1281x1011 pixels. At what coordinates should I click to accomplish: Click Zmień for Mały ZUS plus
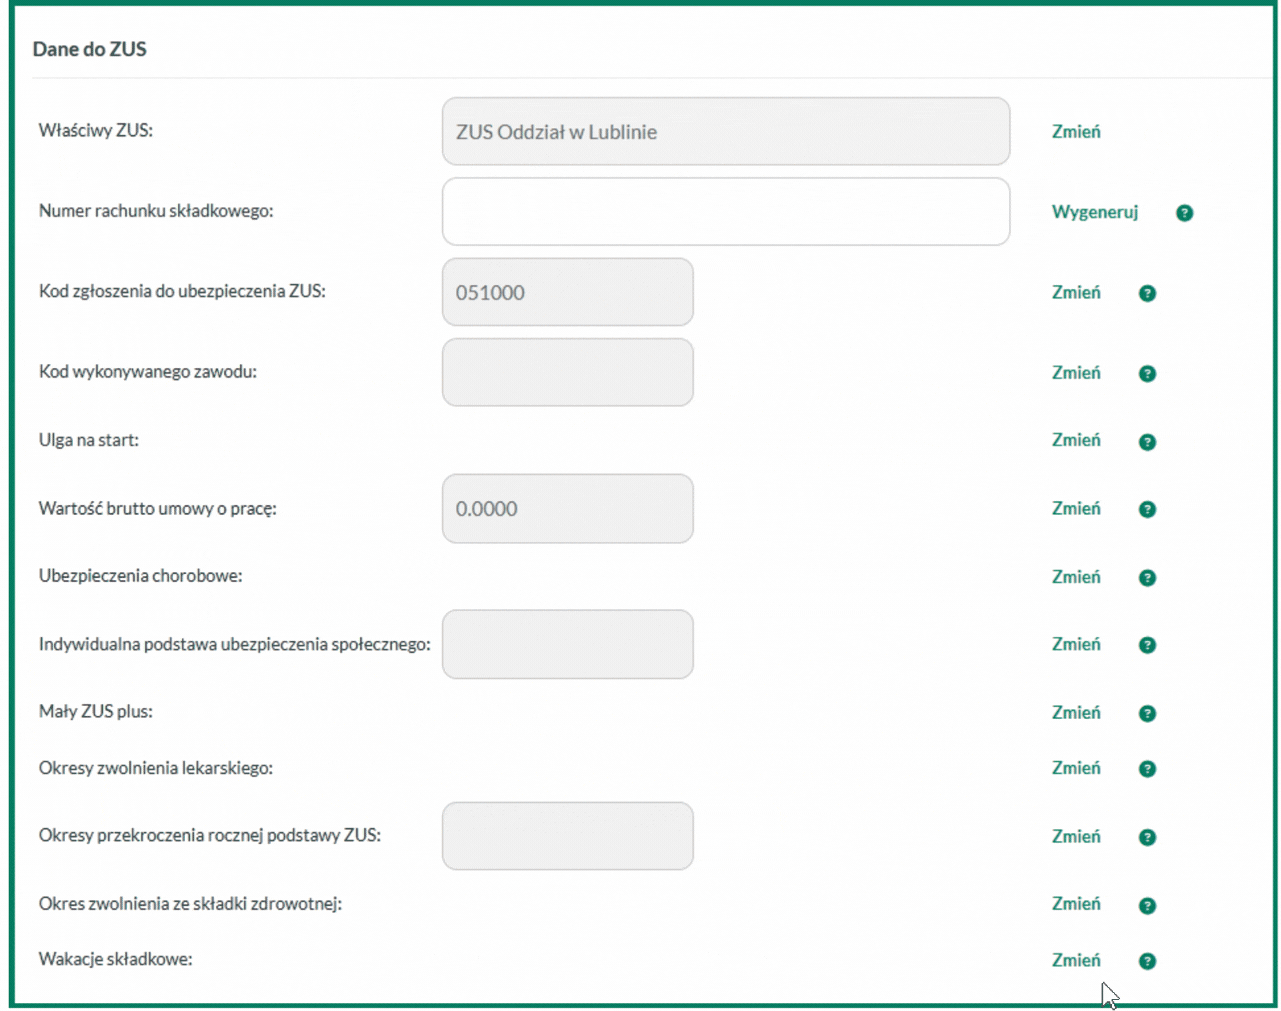[1076, 712]
